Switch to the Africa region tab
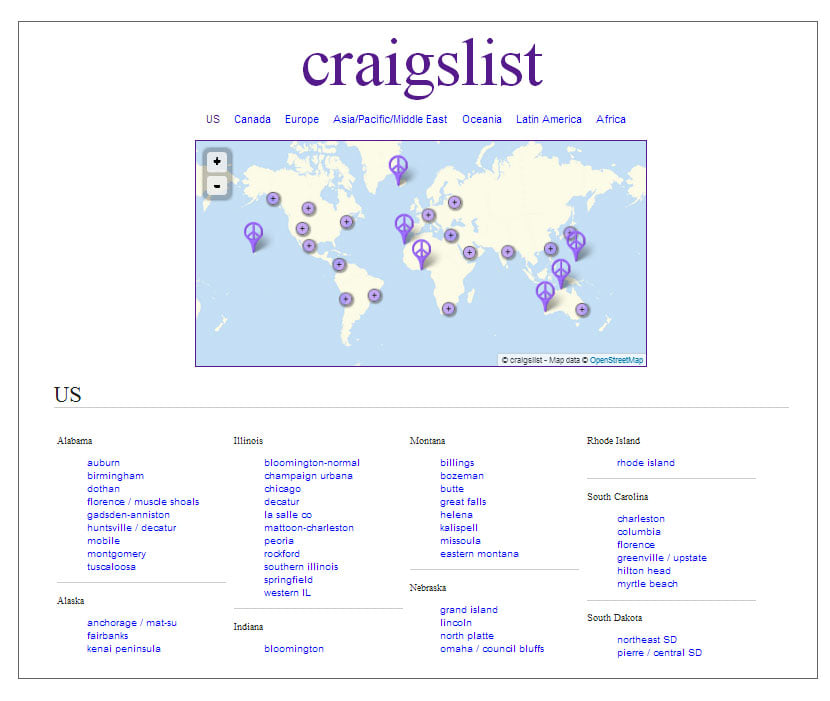 tap(611, 119)
